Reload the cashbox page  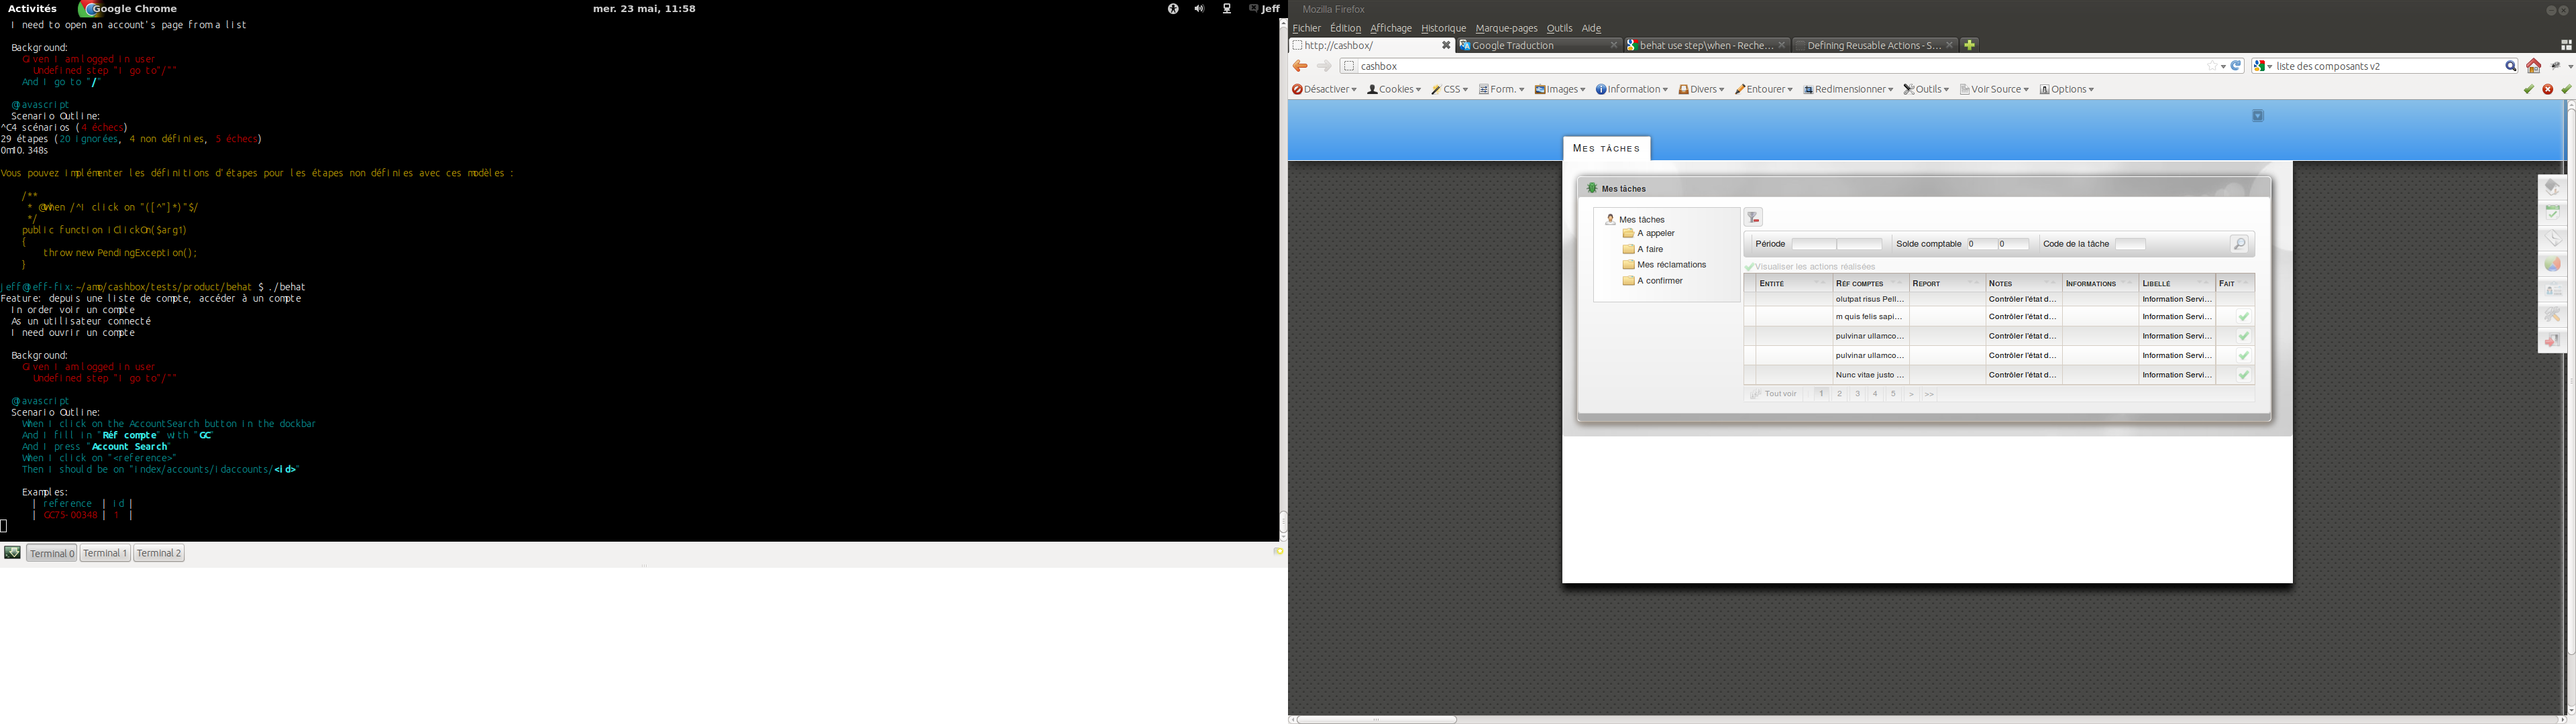tap(2237, 66)
